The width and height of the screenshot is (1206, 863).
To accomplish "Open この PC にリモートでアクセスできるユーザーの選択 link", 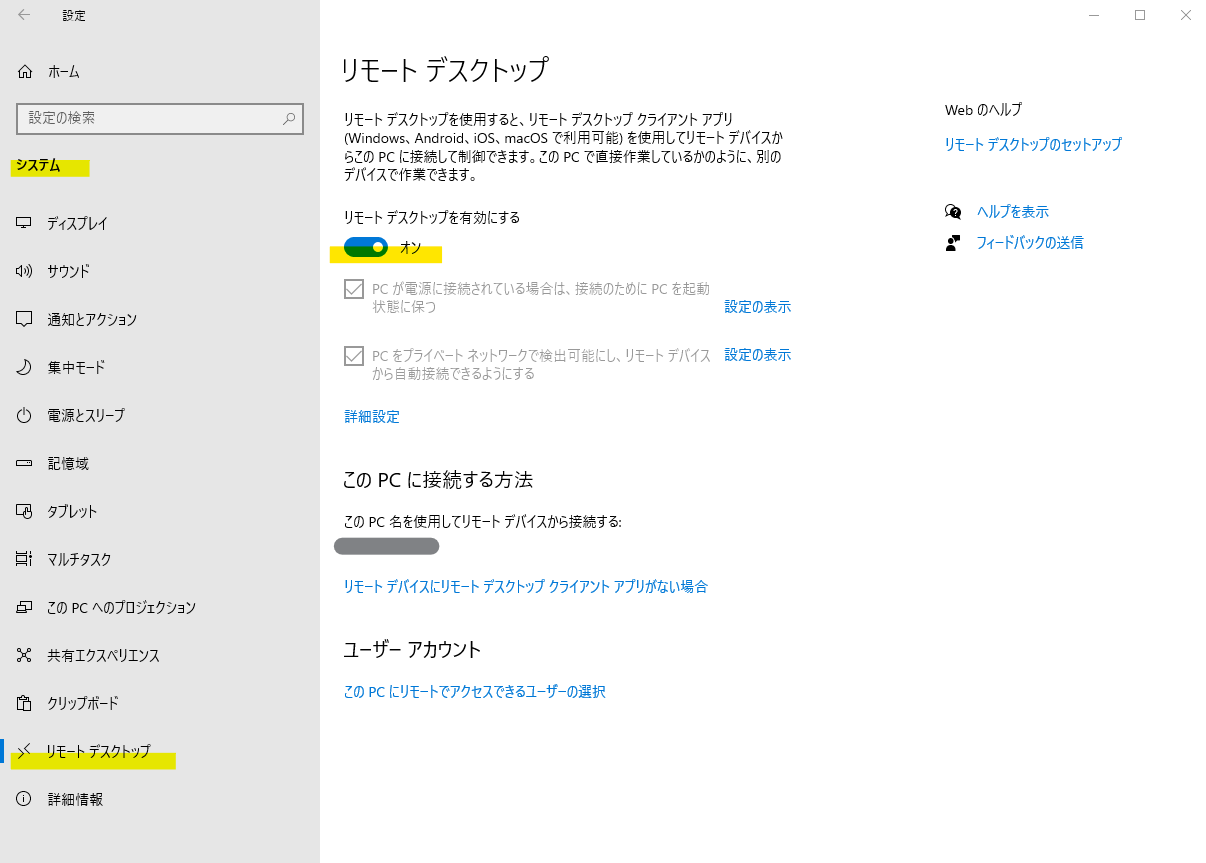I will coord(474,691).
